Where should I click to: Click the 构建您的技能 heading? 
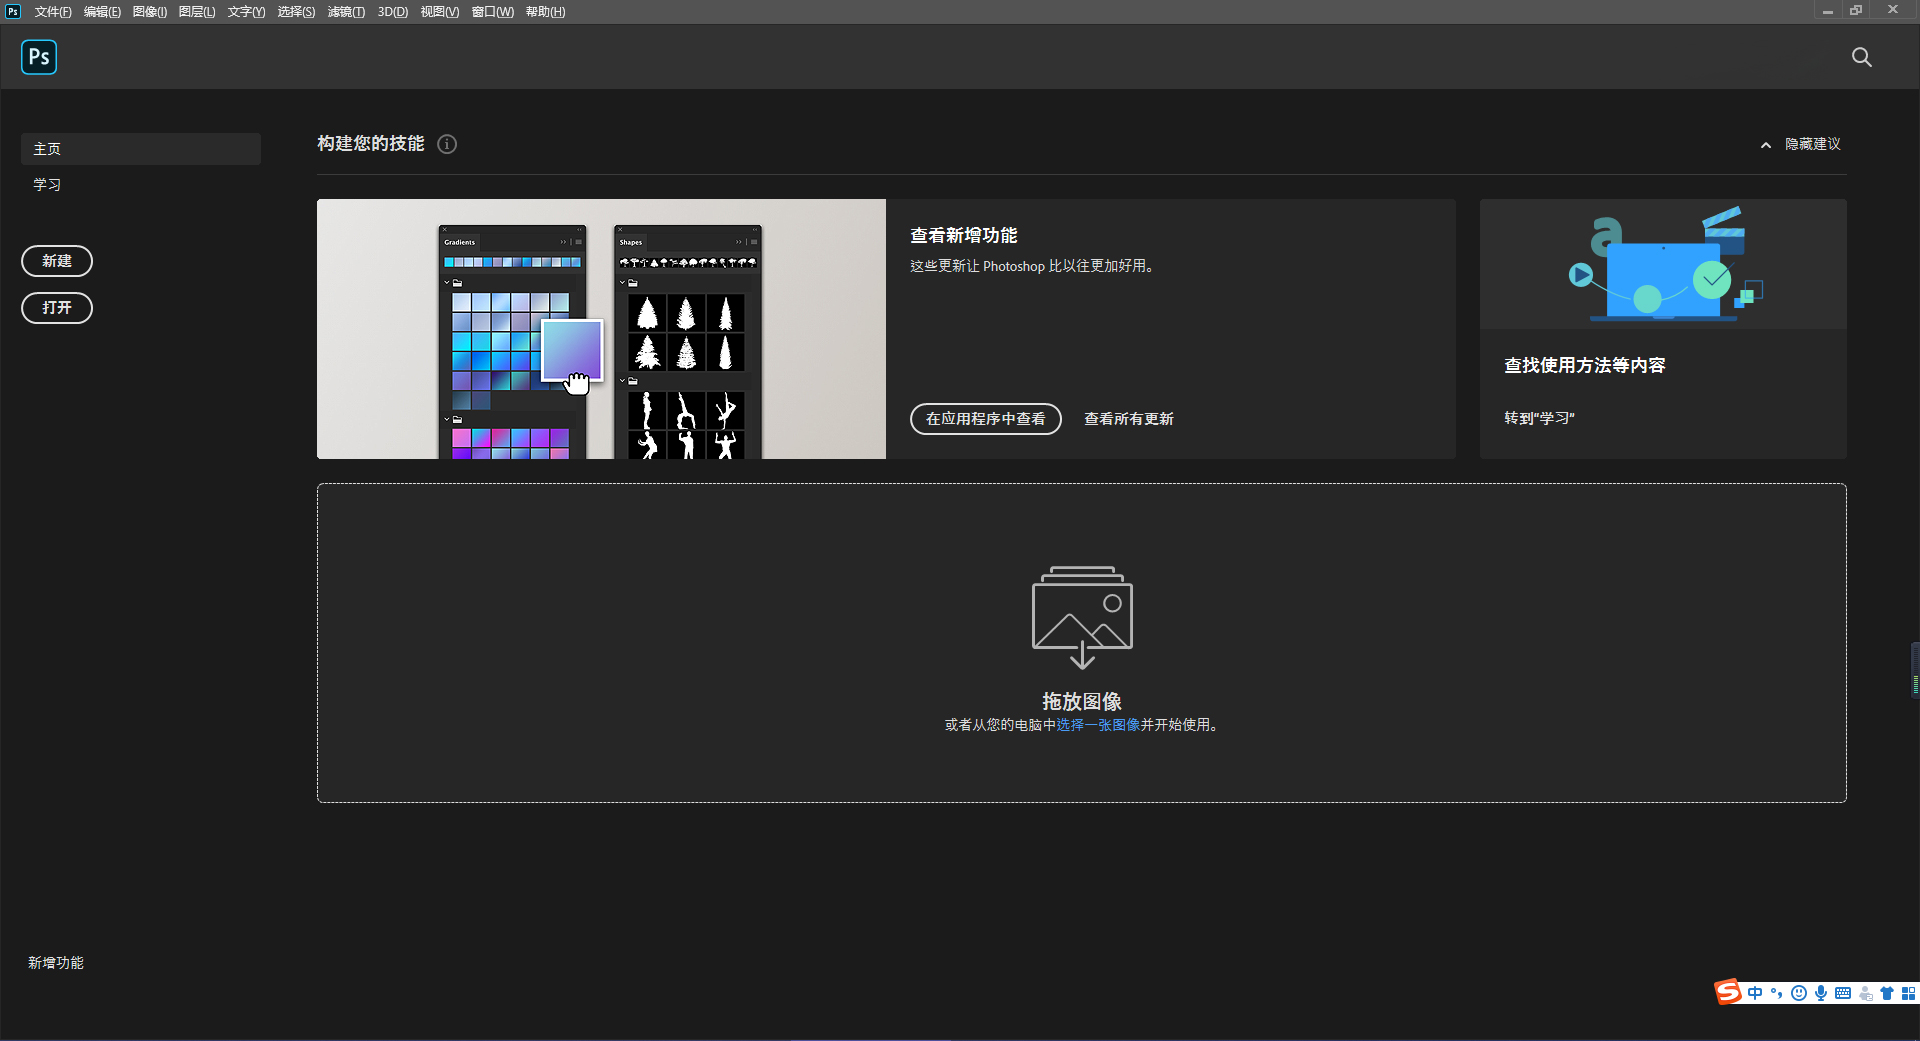coord(371,144)
